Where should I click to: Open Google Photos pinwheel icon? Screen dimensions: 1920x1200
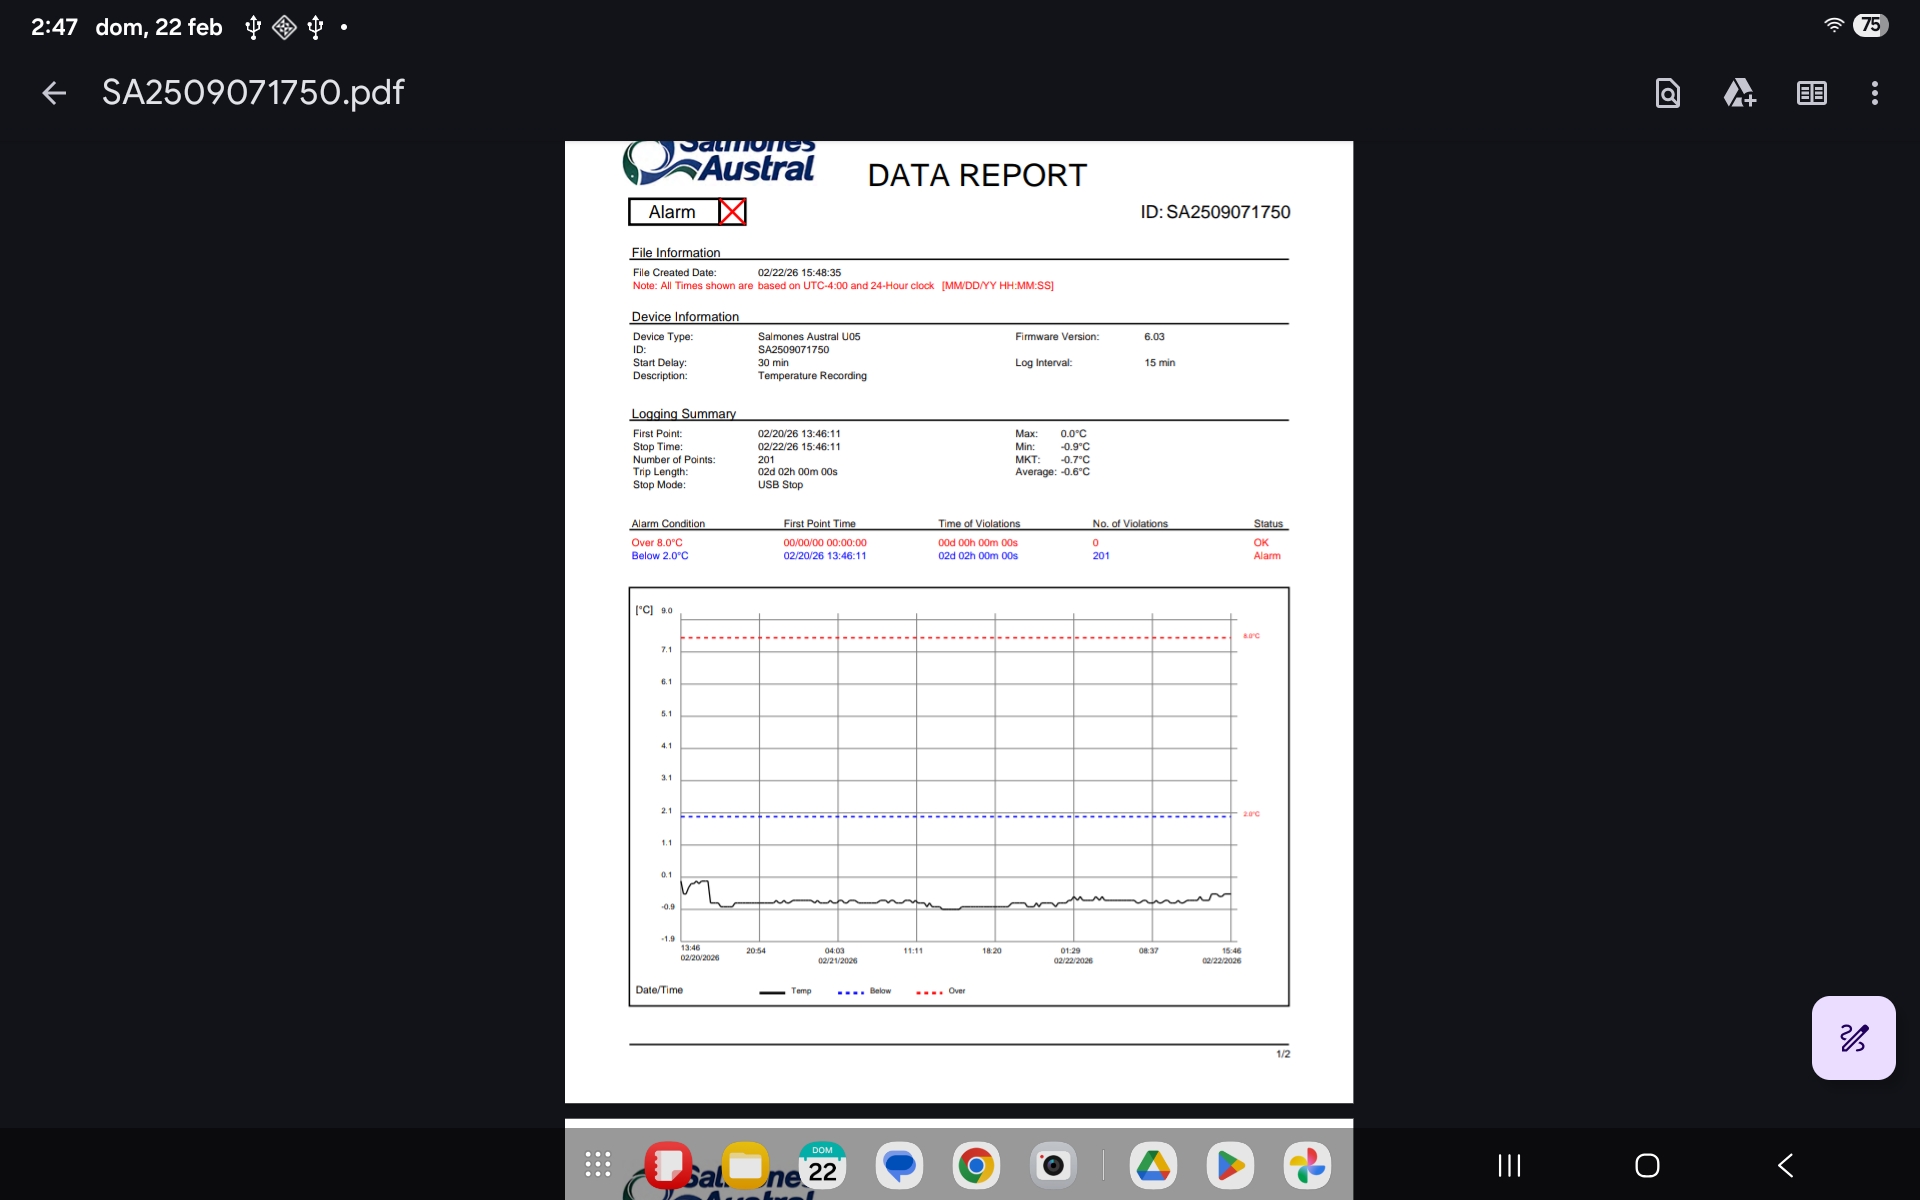click(x=1307, y=1165)
